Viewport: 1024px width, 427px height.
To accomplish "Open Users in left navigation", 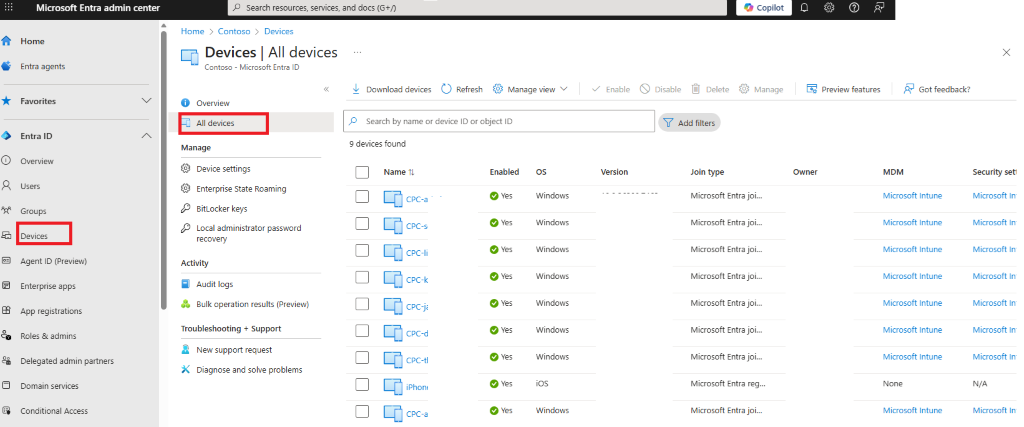I will pyautogui.click(x=30, y=186).
